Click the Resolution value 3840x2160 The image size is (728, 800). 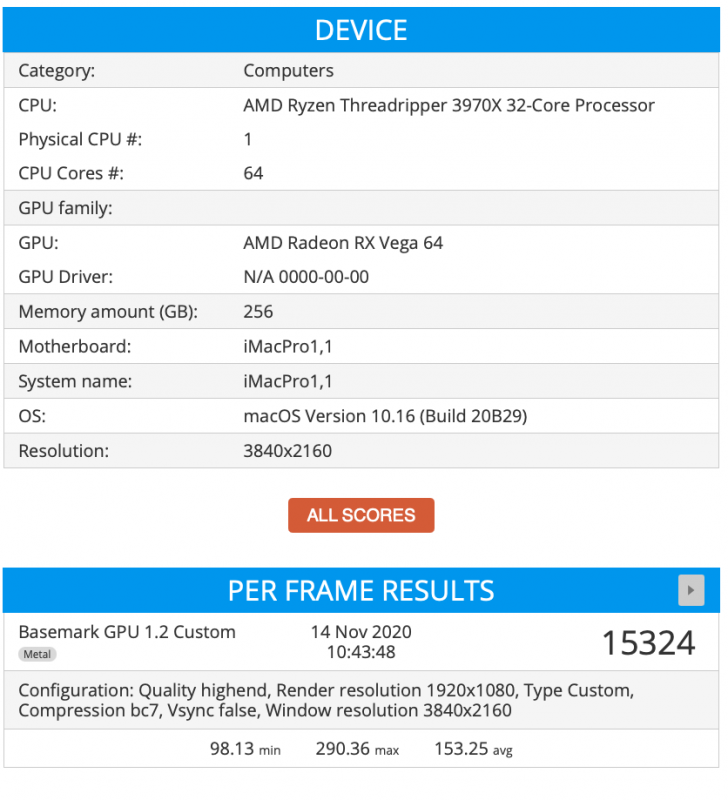tap(288, 451)
